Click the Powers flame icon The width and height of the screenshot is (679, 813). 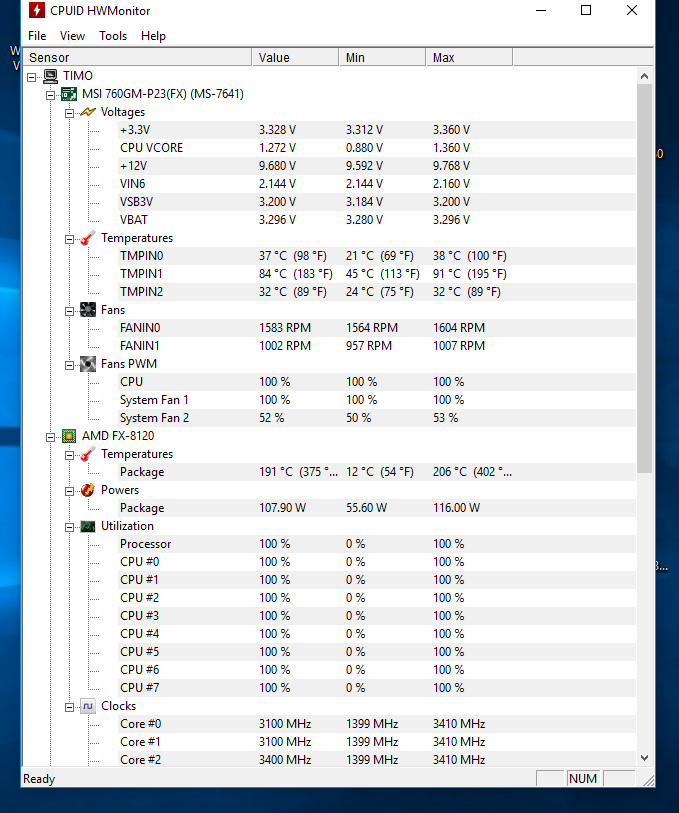point(88,490)
